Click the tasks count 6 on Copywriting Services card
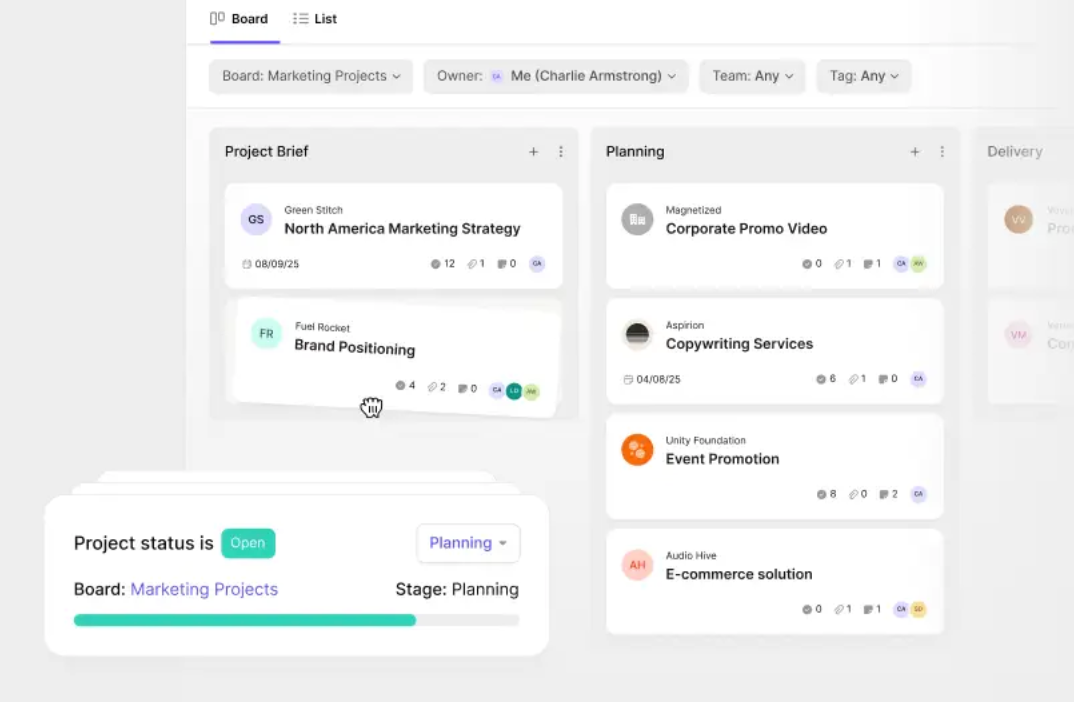 (826, 379)
